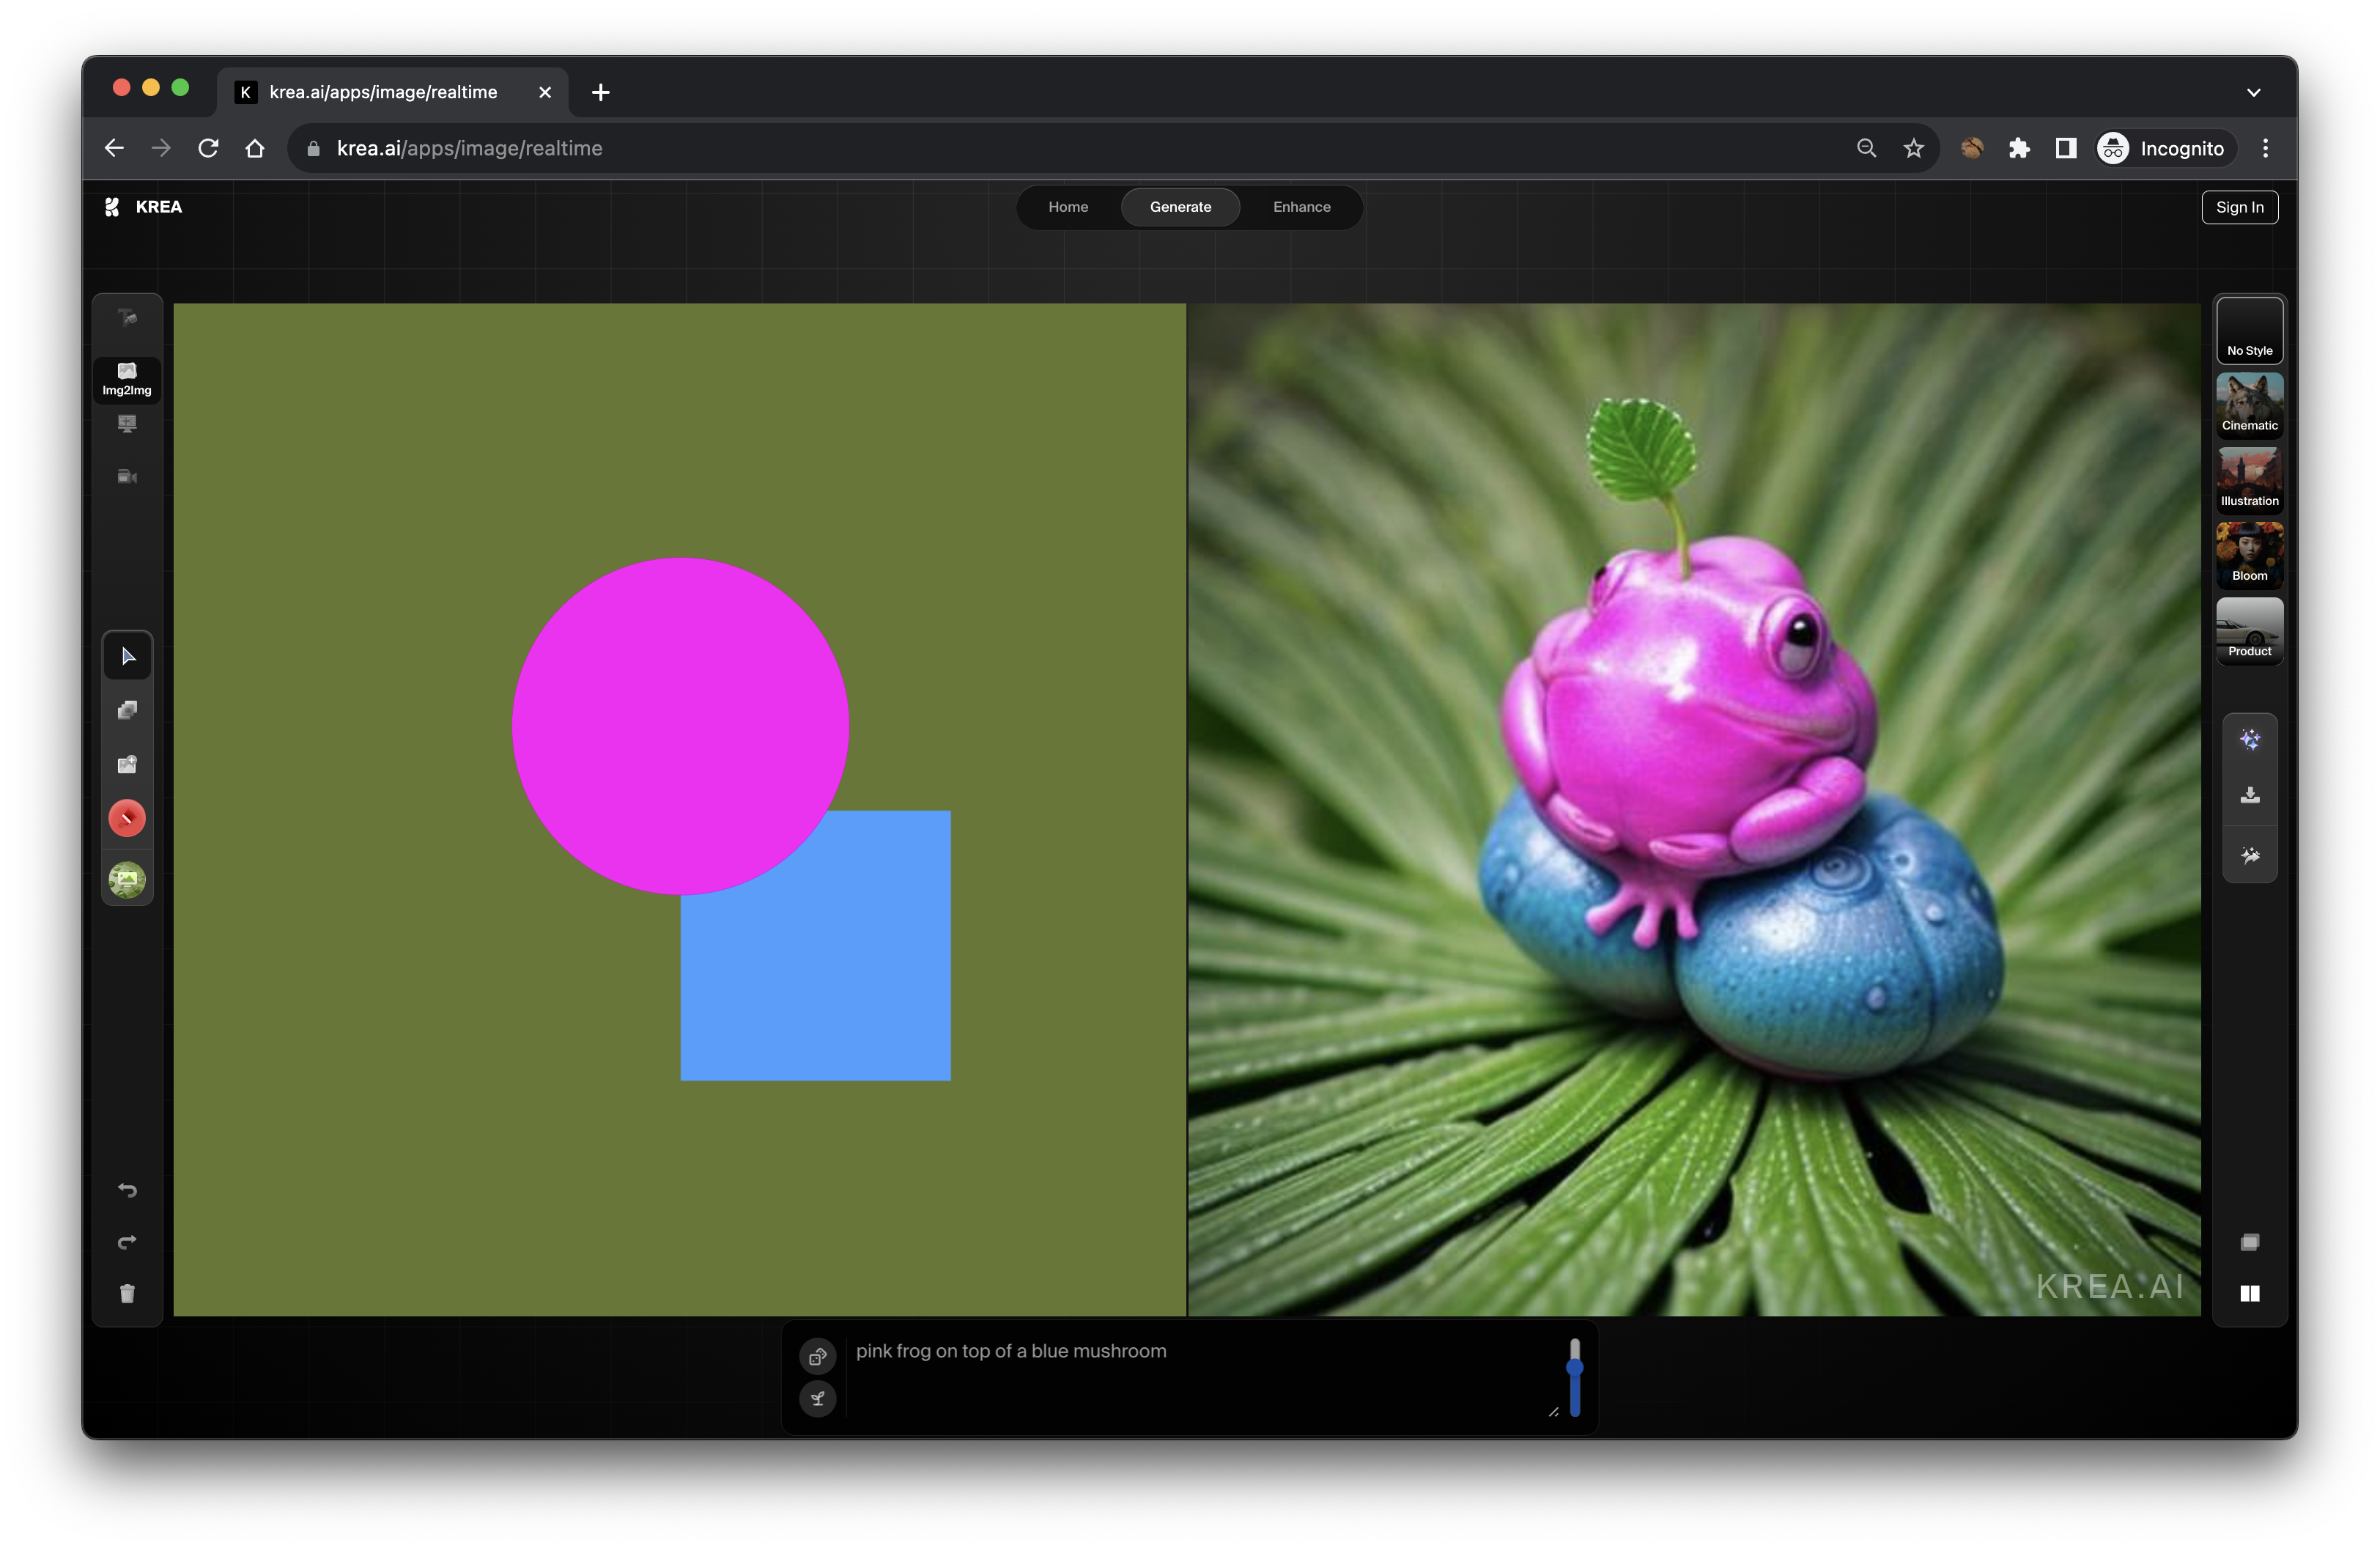Open the green background image picker
This screenshot has height=1548, width=2380.
click(127, 880)
